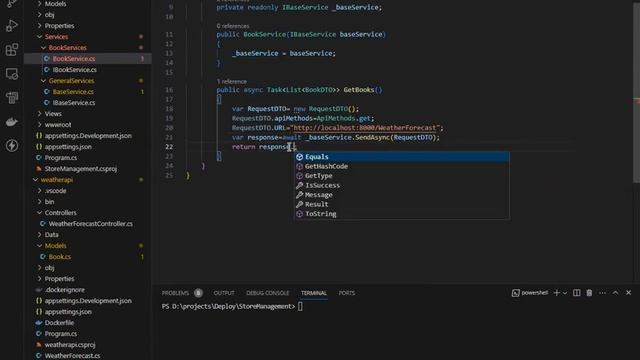Screen dimensions: 640x360
Task: Open StoreManagement.csproj file
Action: [x=88, y=169]
